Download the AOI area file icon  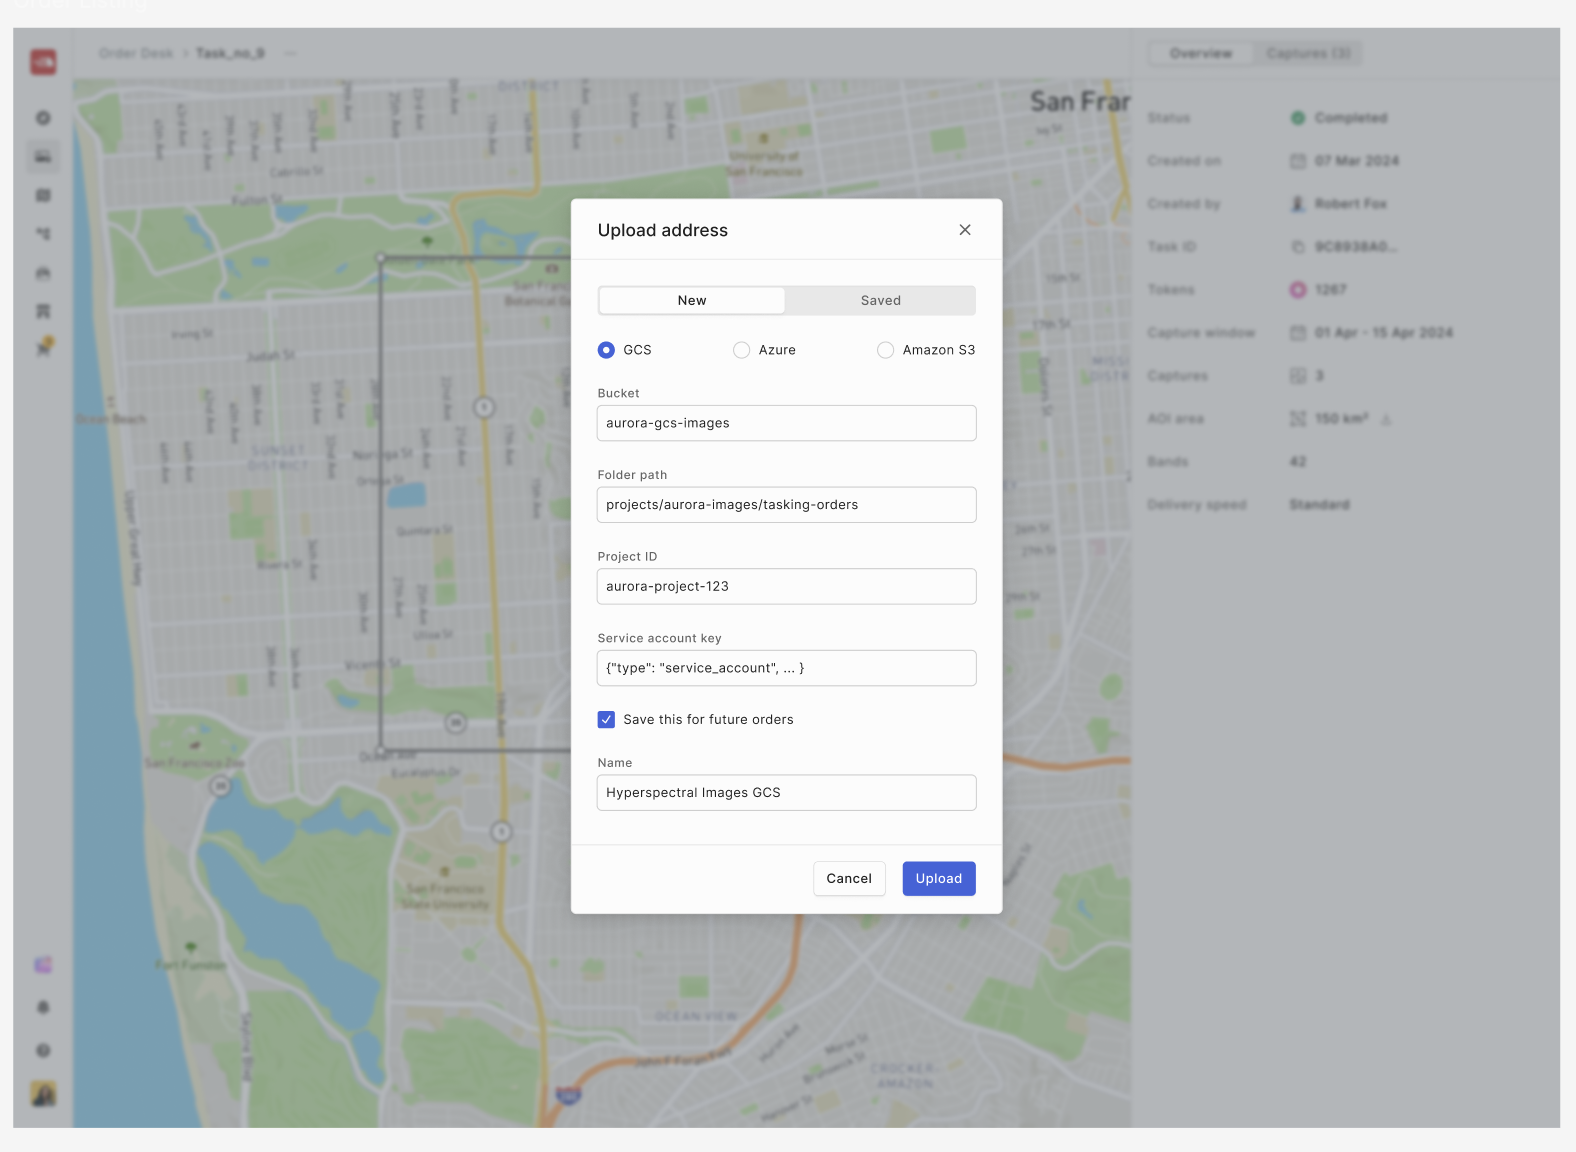click(1386, 419)
